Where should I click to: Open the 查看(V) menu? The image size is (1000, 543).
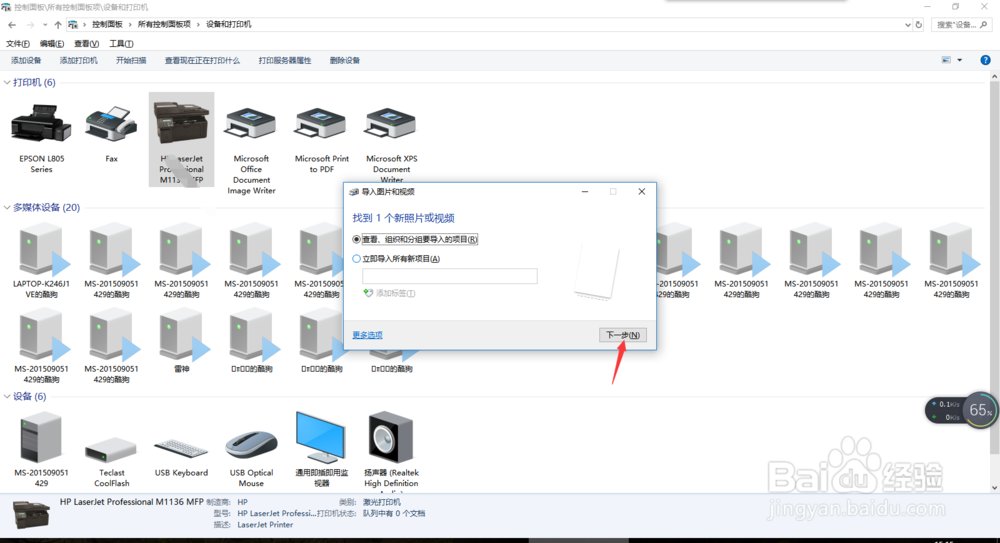click(x=86, y=43)
